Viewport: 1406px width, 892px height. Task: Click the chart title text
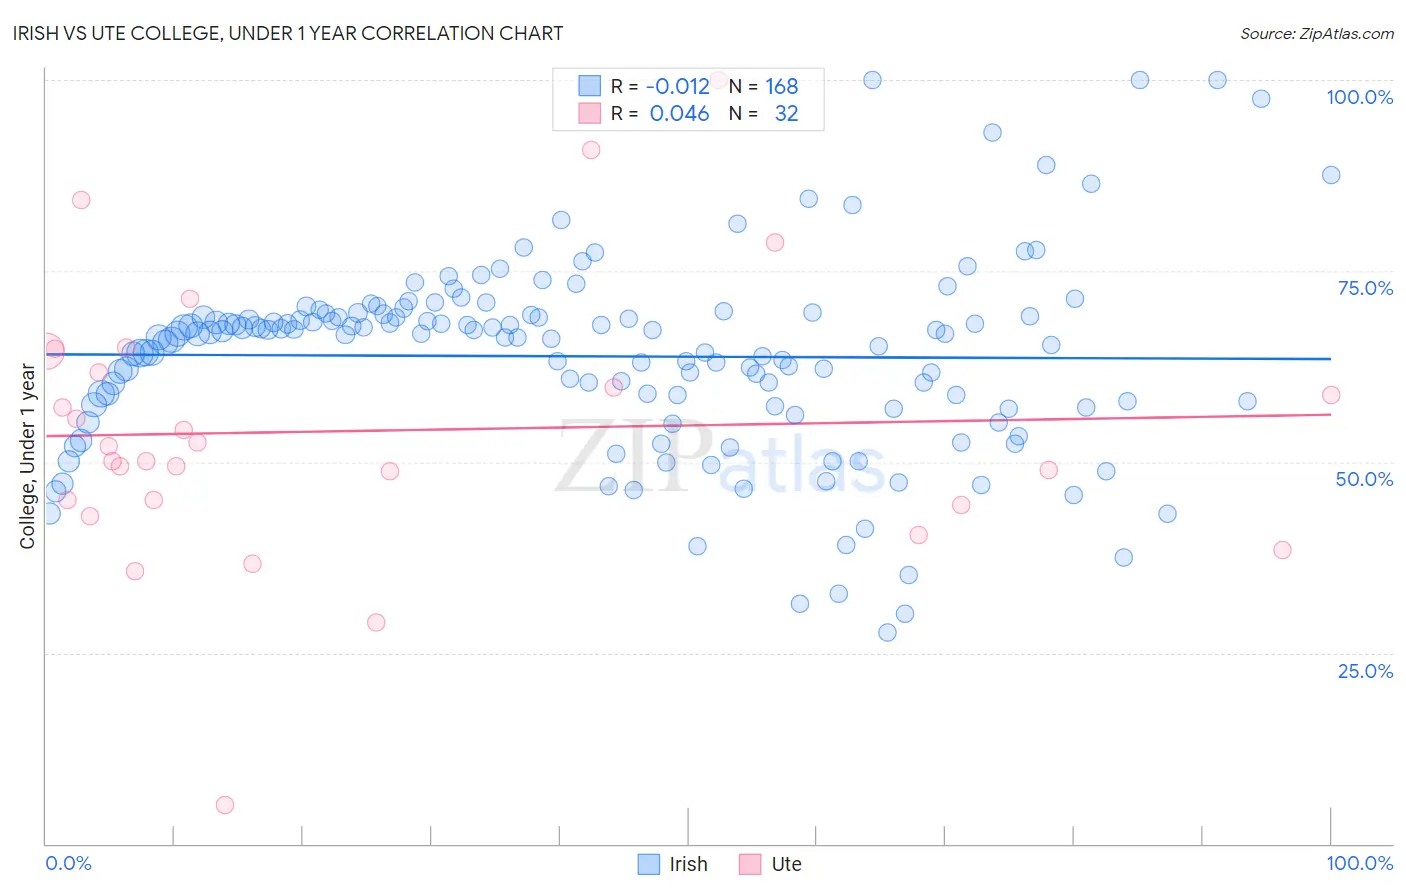coord(288,33)
